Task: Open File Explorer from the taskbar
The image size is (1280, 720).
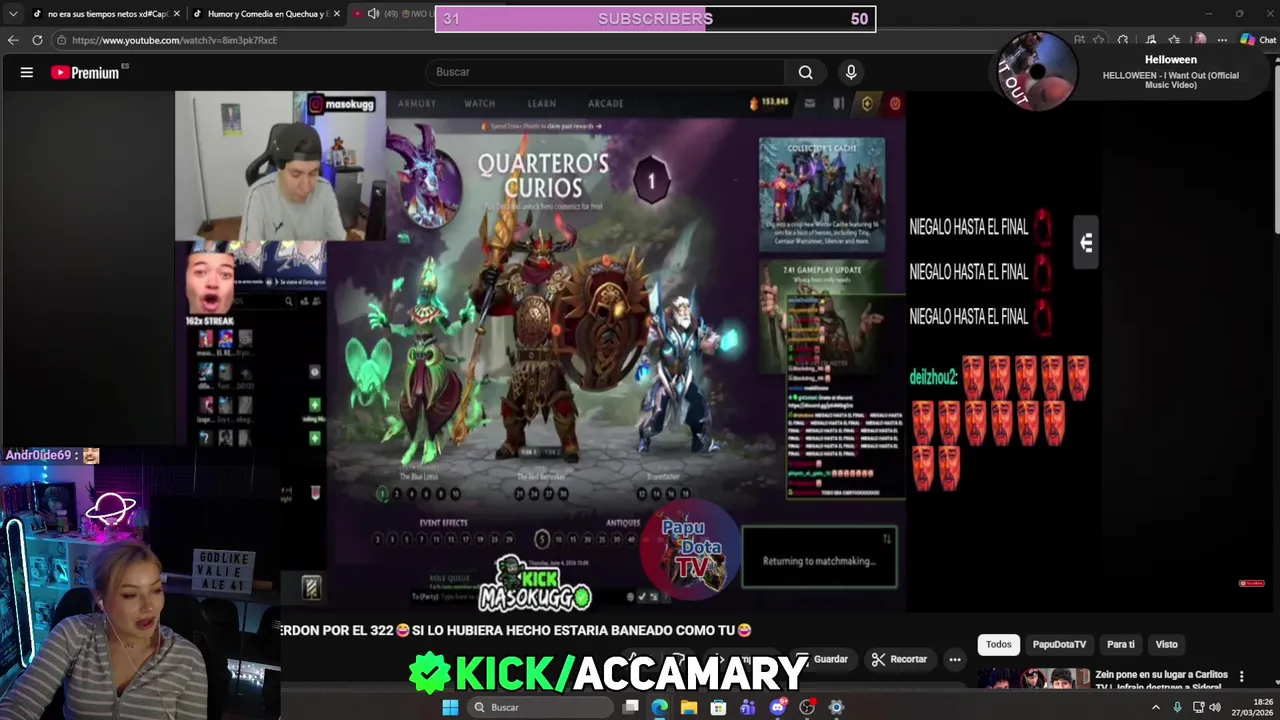Action: pos(689,707)
